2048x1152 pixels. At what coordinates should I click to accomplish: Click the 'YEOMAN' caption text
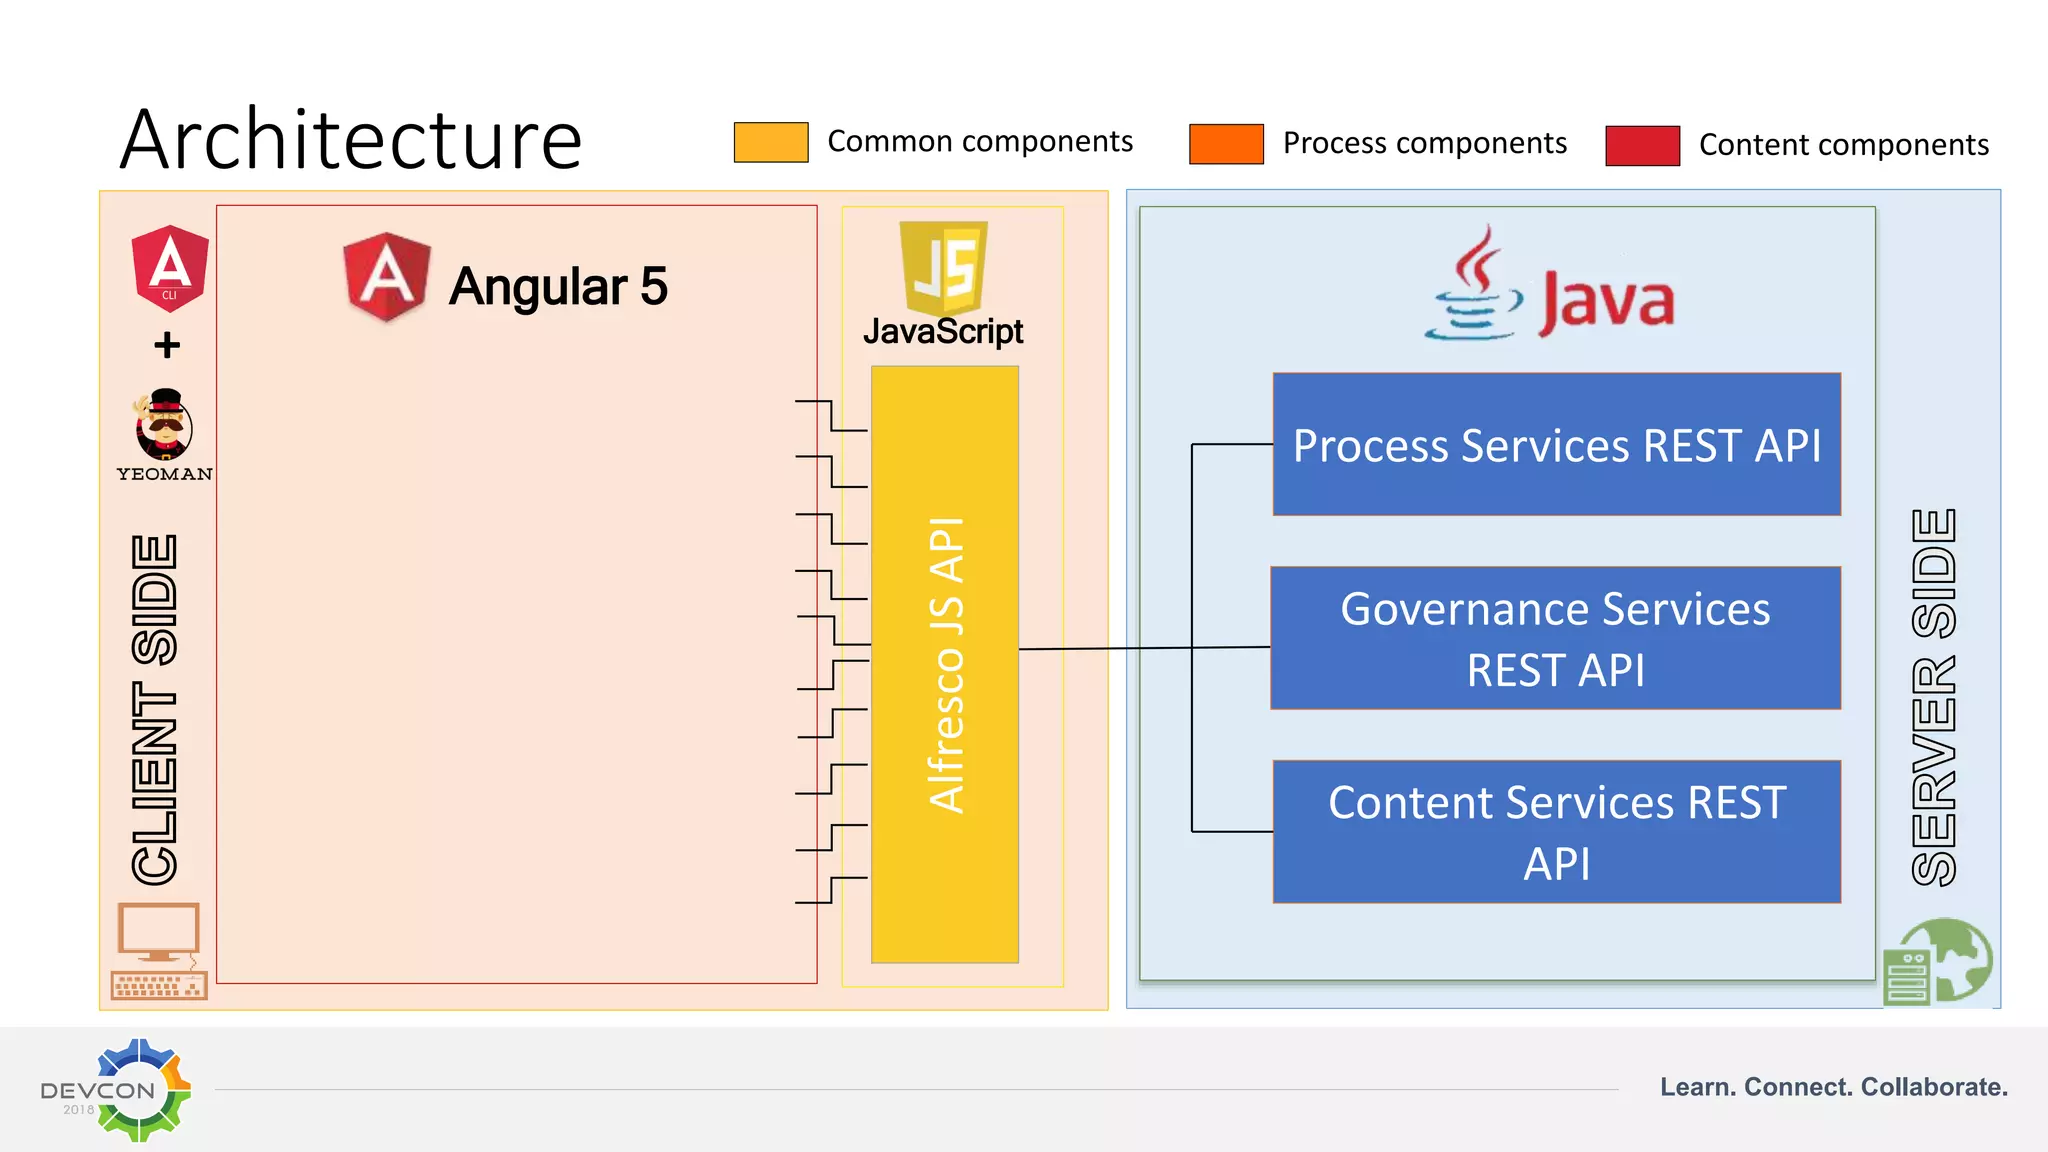tap(164, 474)
